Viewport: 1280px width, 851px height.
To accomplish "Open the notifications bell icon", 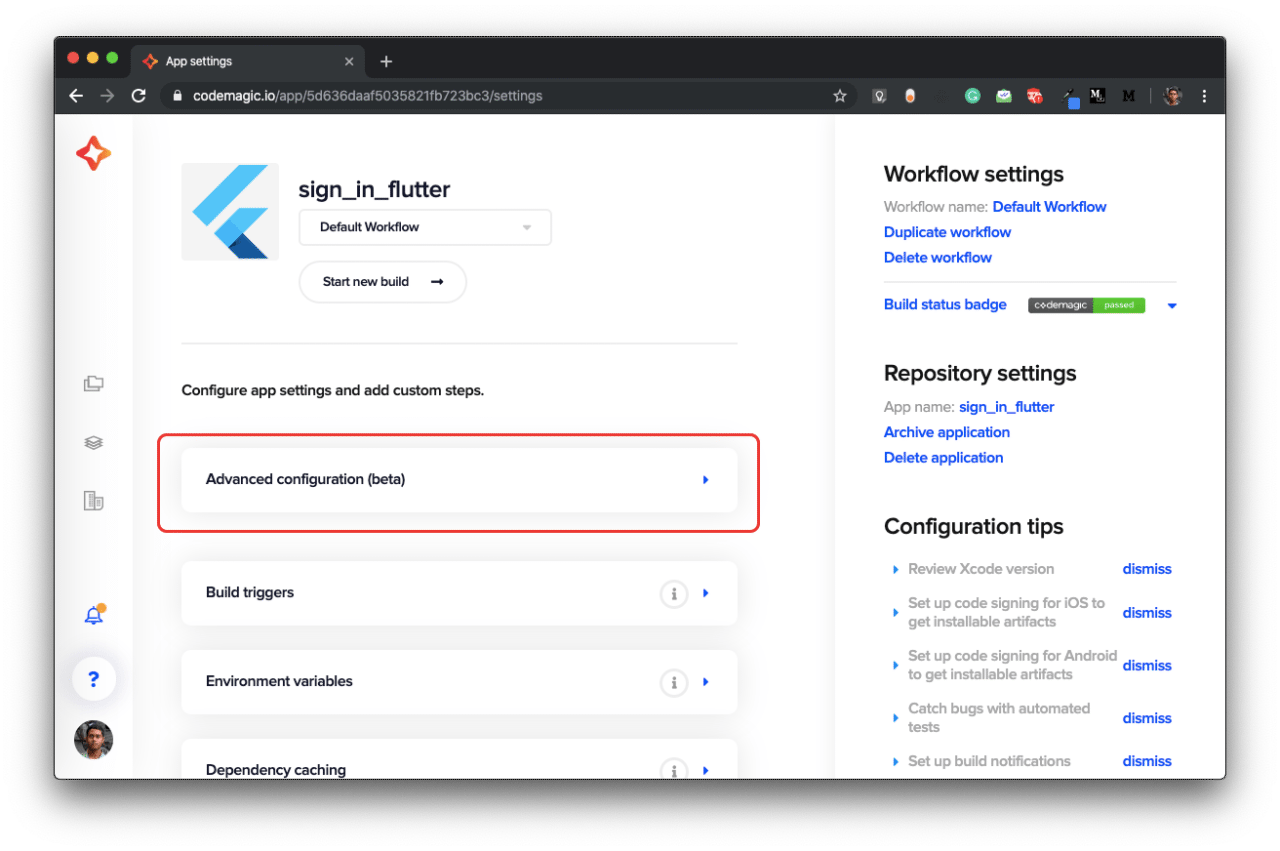I will click(x=94, y=615).
